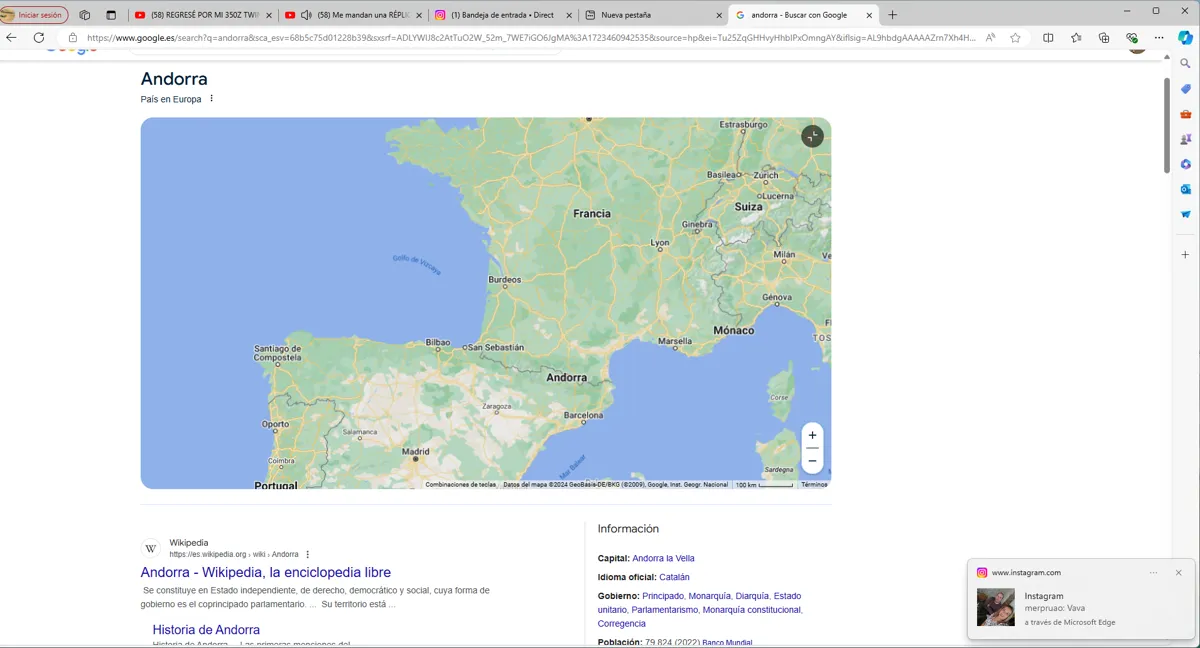Collapse the map with the round shrink button

813,136
